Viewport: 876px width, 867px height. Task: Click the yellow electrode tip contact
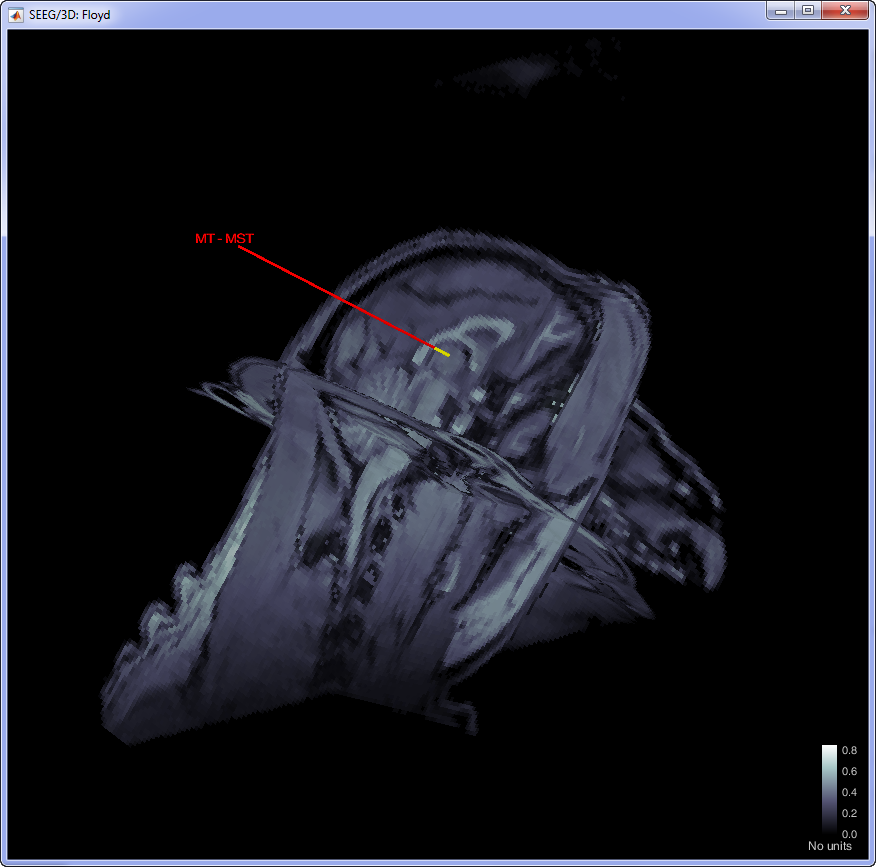(x=441, y=352)
